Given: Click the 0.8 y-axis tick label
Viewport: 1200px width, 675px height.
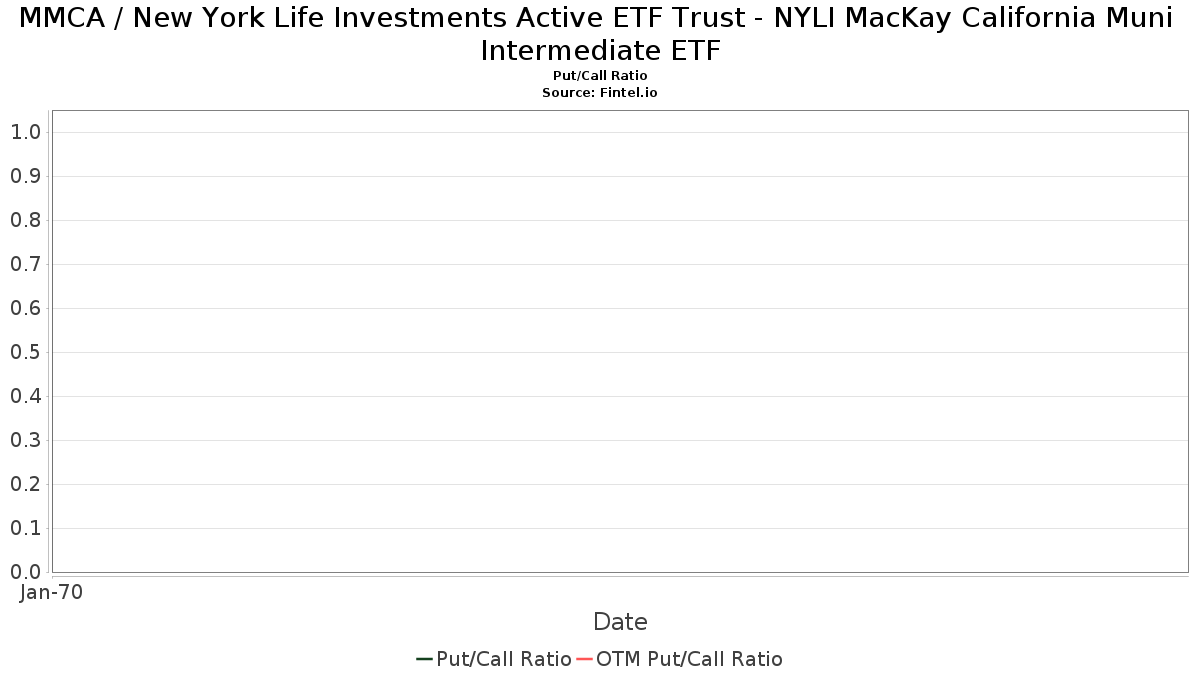Looking at the screenshot, I should (25, 220).
